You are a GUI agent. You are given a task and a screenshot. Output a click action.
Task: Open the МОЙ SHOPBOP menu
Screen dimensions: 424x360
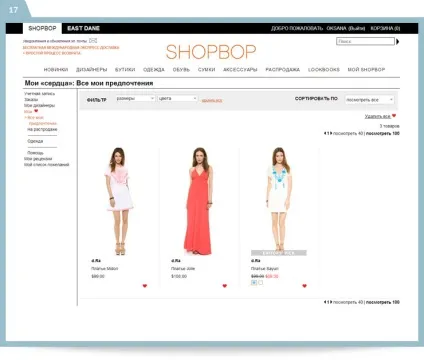(366, 70)
